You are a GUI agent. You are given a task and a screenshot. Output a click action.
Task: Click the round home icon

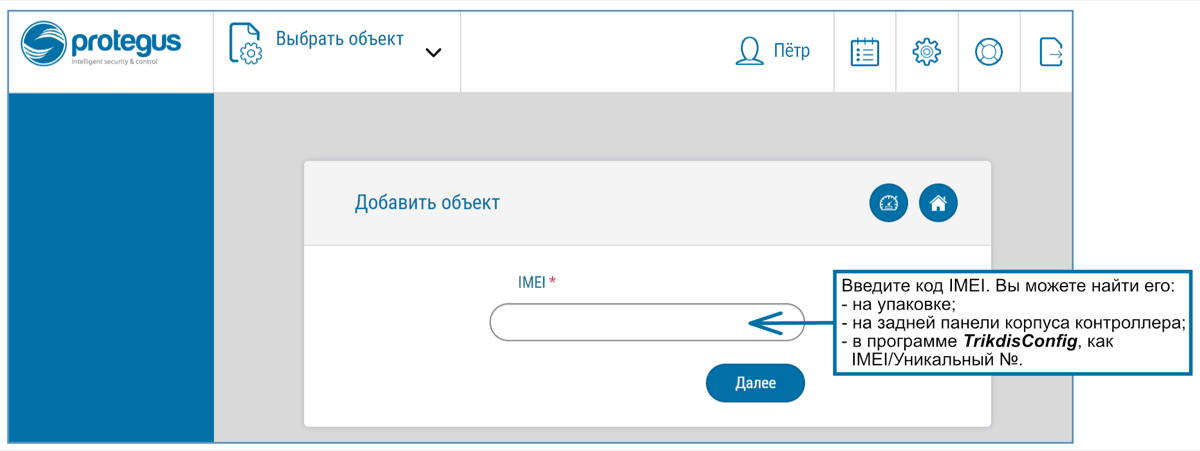tap(938, 203)
